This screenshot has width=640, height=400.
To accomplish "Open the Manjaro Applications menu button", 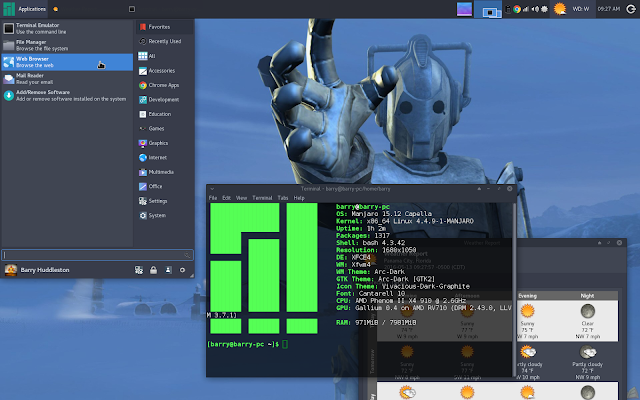I will (x=24, y=9).
